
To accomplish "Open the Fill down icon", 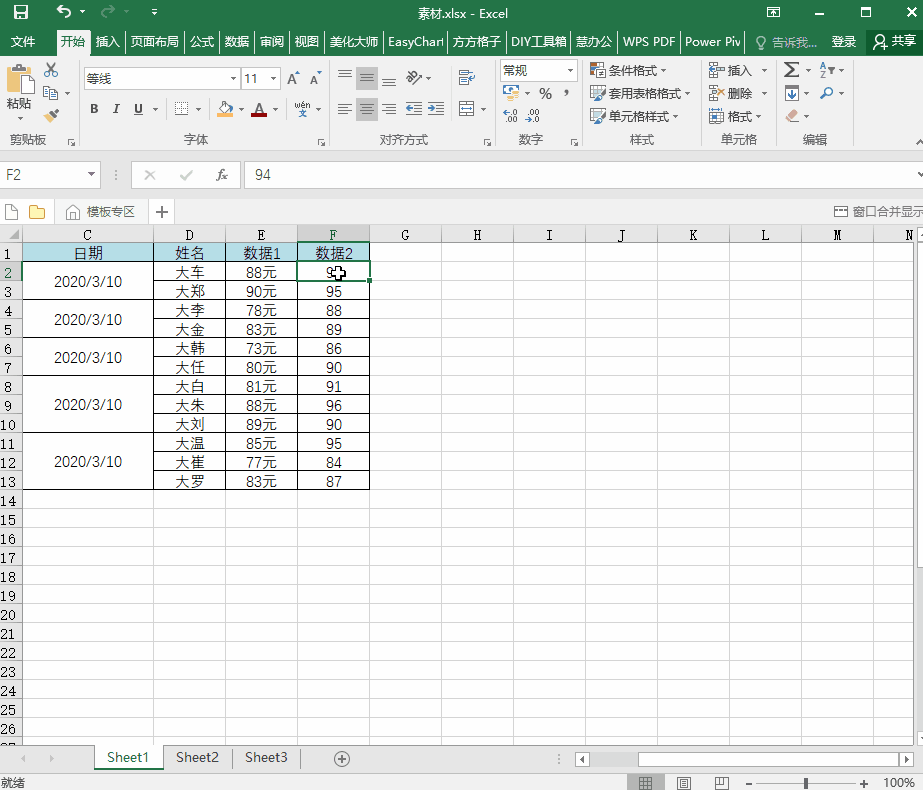I will point(792,93).
